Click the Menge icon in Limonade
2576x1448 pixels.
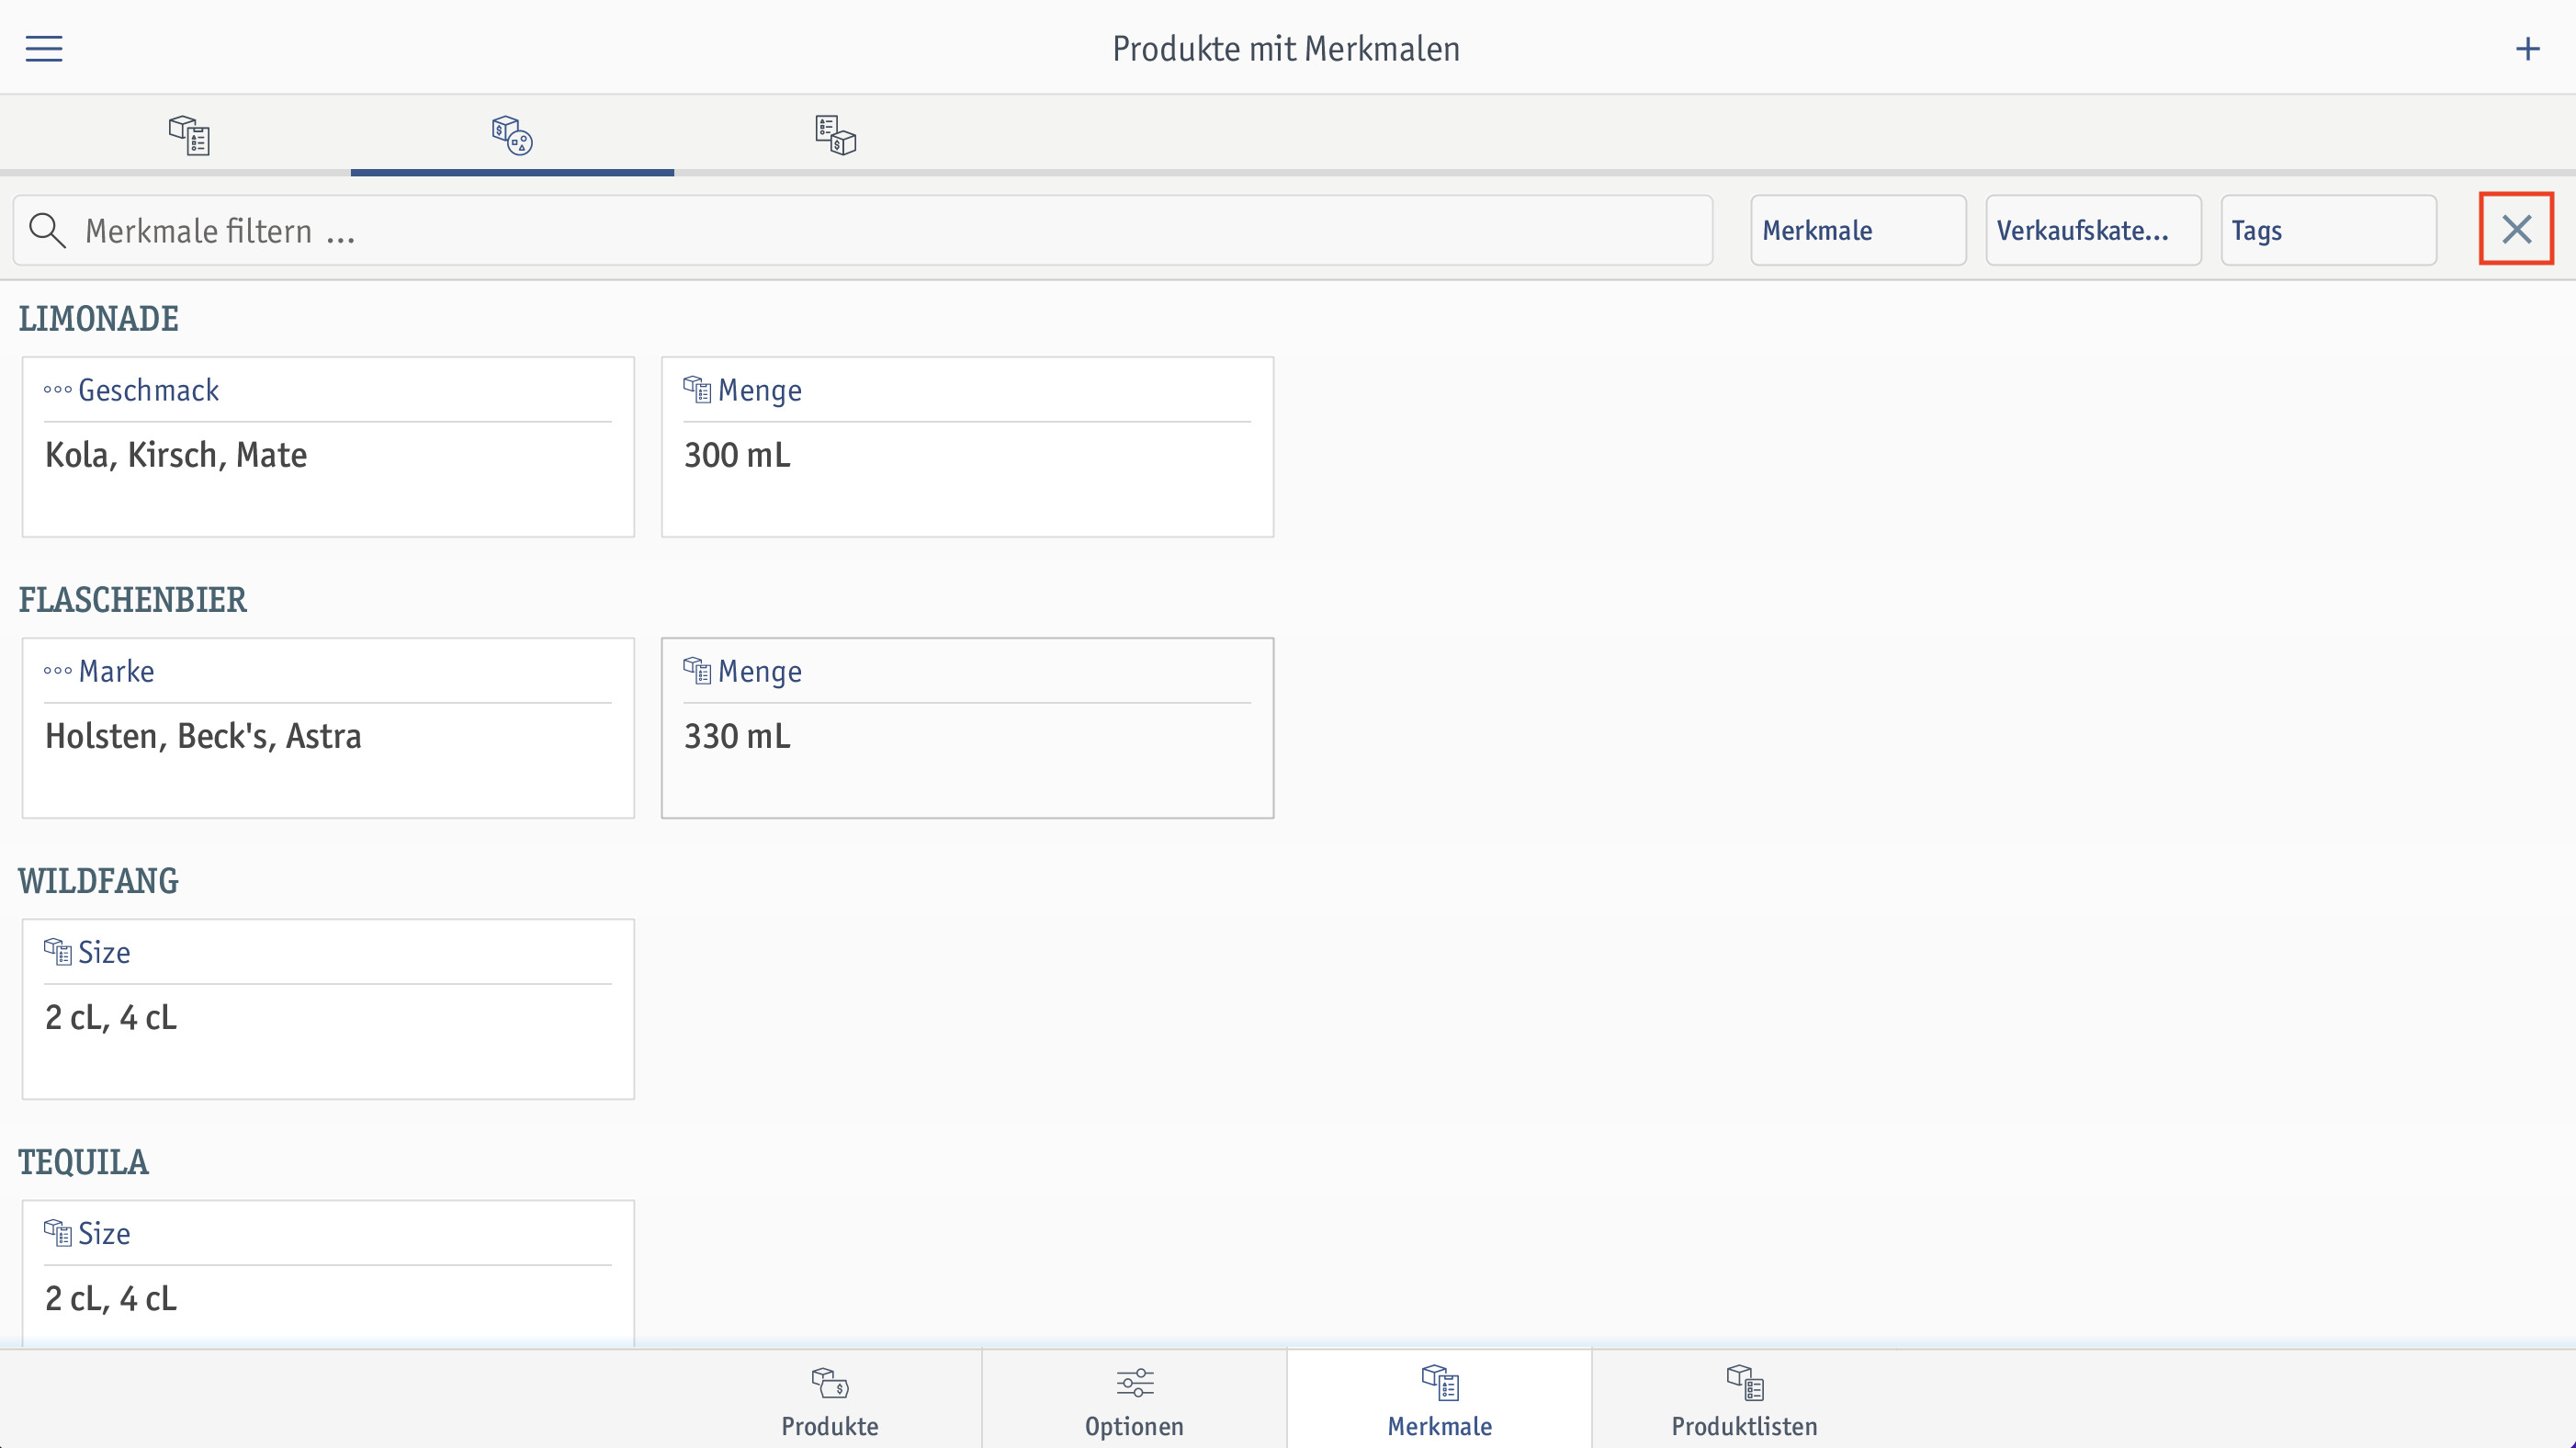pyautogui.click(x=697, y=389)
